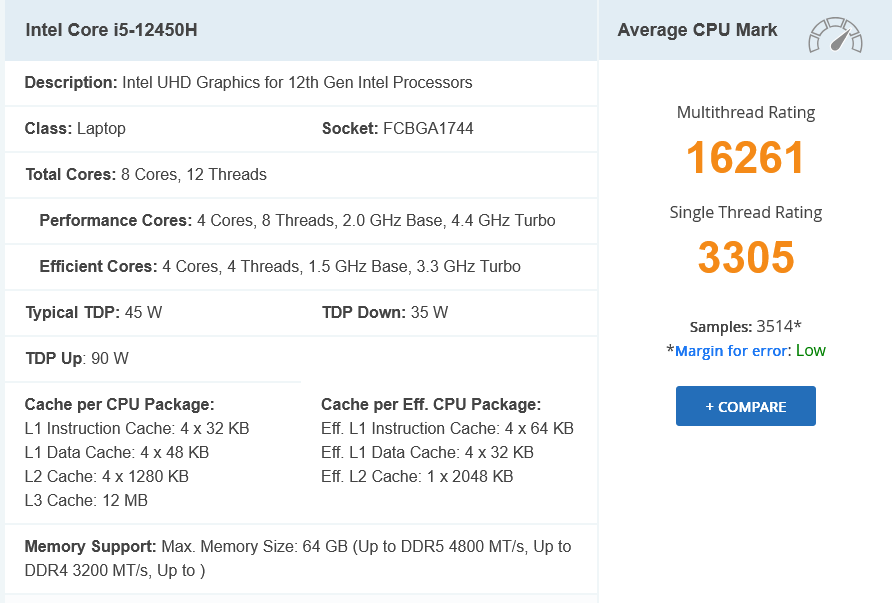Select the Cache per CPU Package heading
The width and height of the screenshot is (892, 603).
[x=119, y=404]
